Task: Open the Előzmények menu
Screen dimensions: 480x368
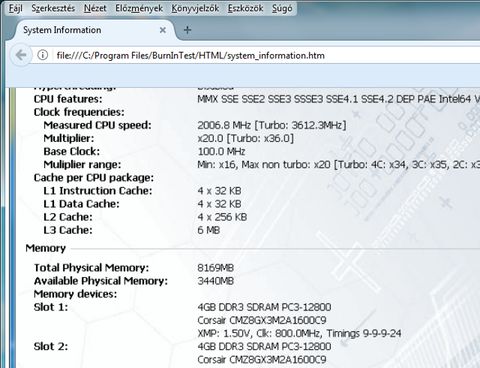Action: [139, 8]
